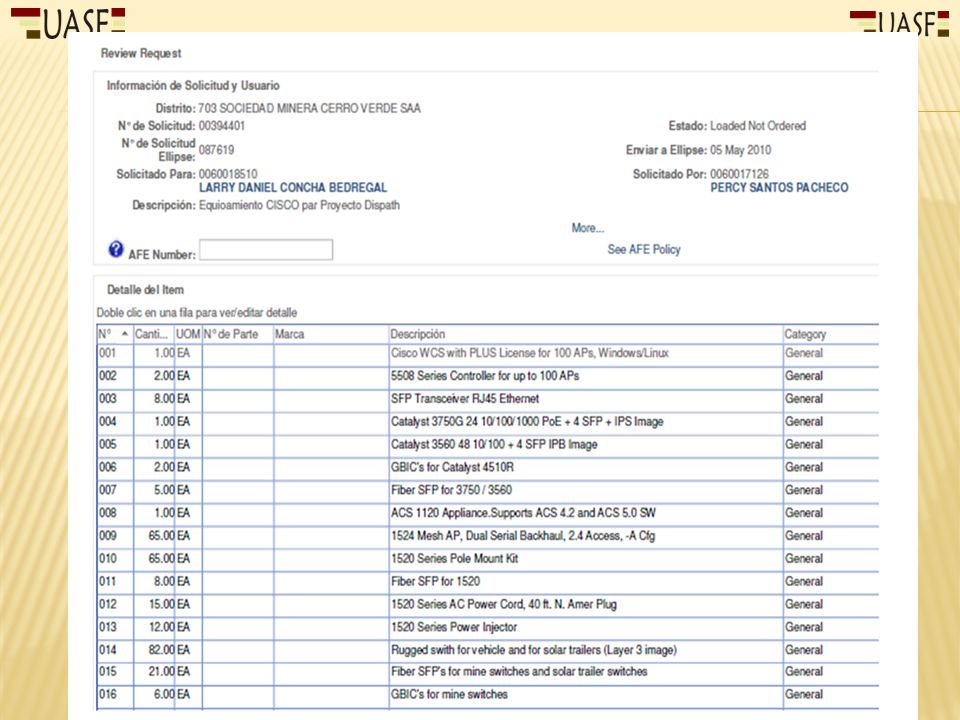Image resolution: width=960 pixels, height=720 pixels.
Task: Select row Fiber SFP for 3750 / 3560
Action: 488,490
